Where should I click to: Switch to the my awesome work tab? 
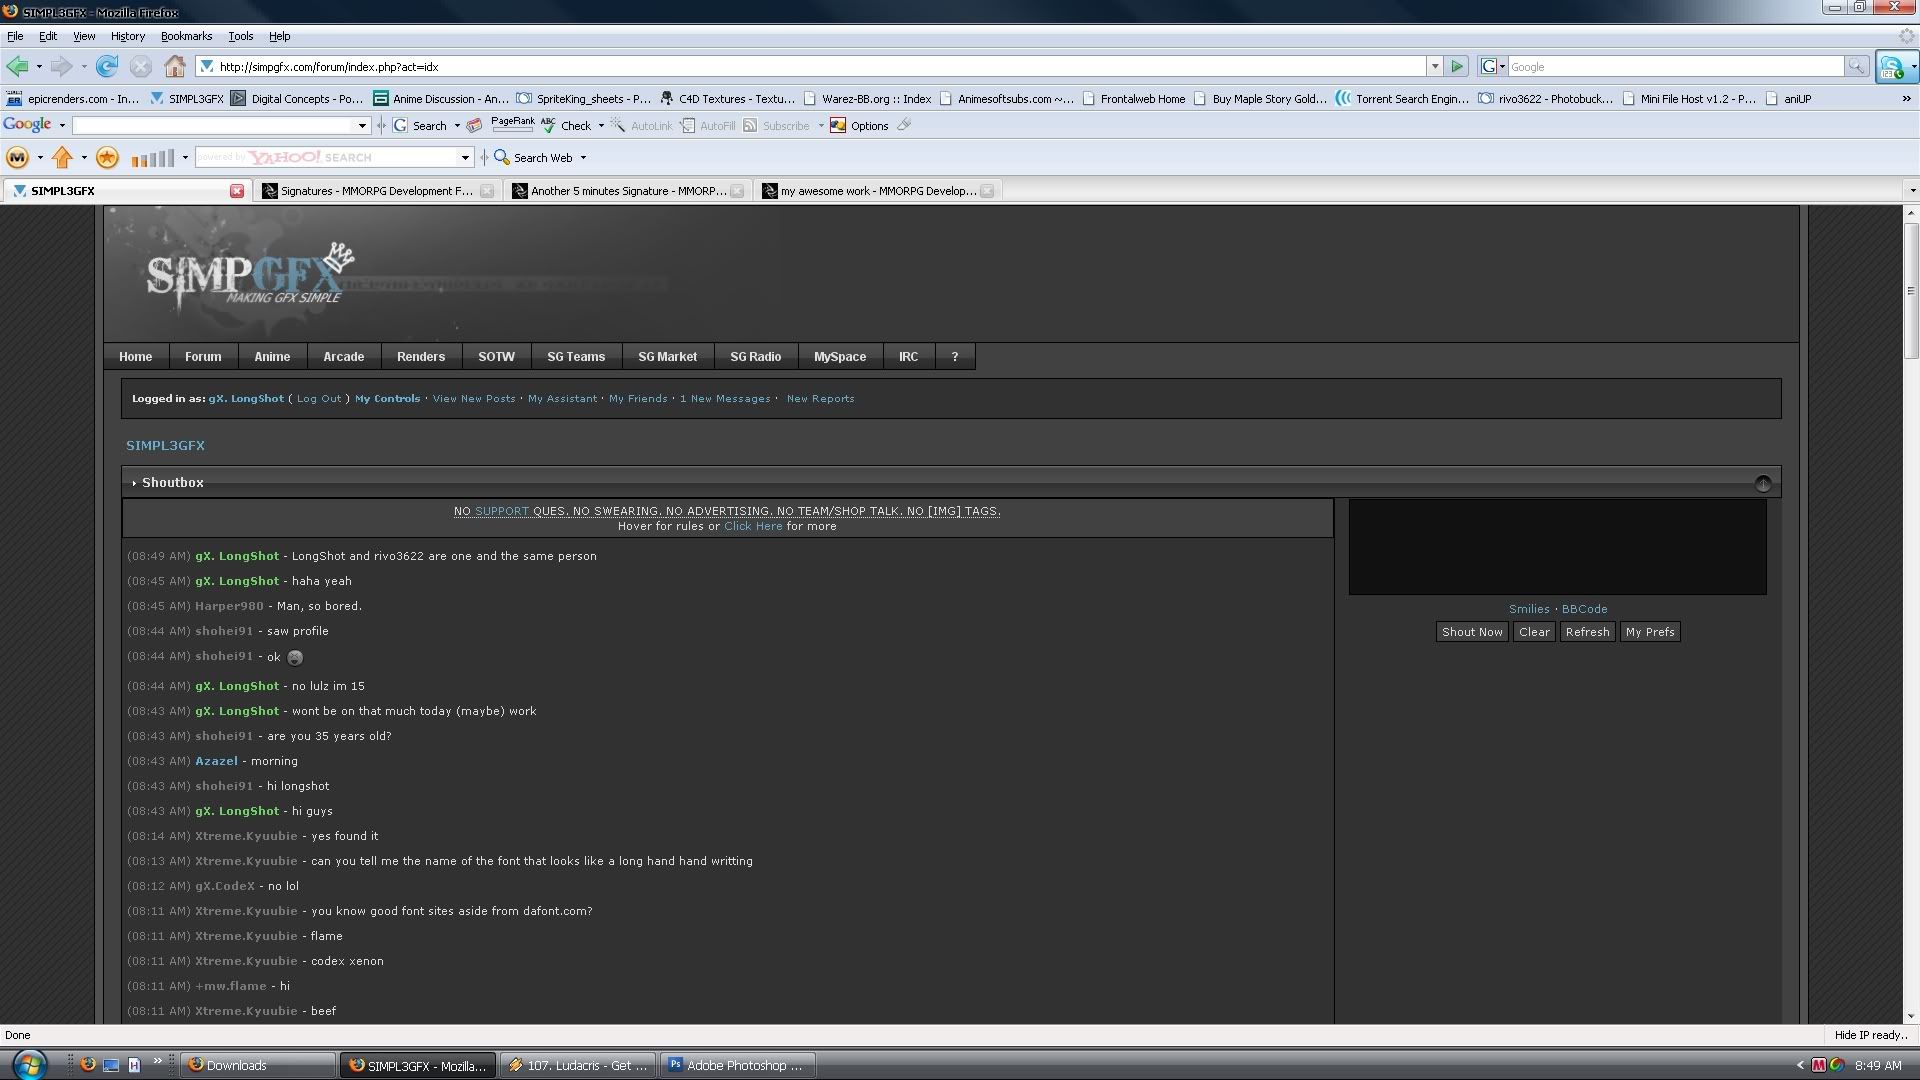point(878,191)
